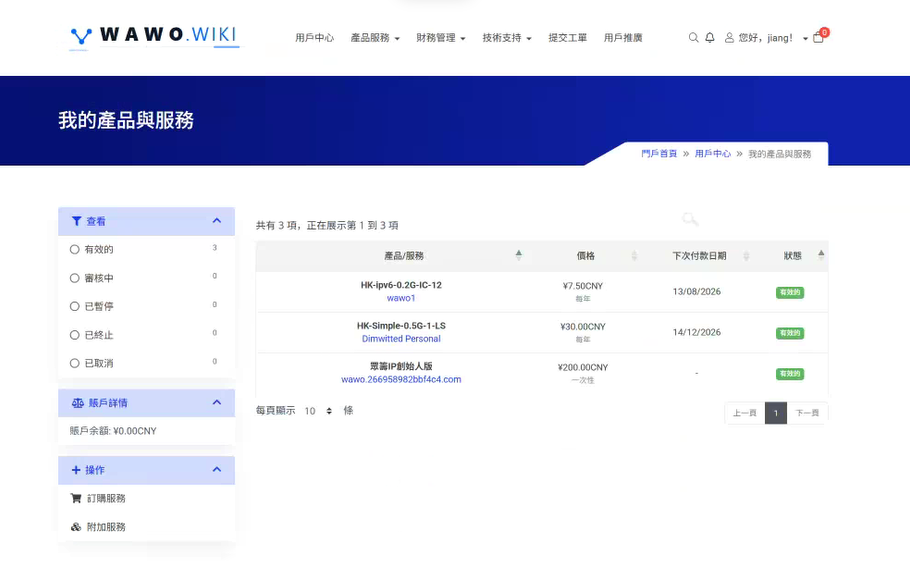Click the 訂購服務 cart icon in sidebar

click(76, 498)
